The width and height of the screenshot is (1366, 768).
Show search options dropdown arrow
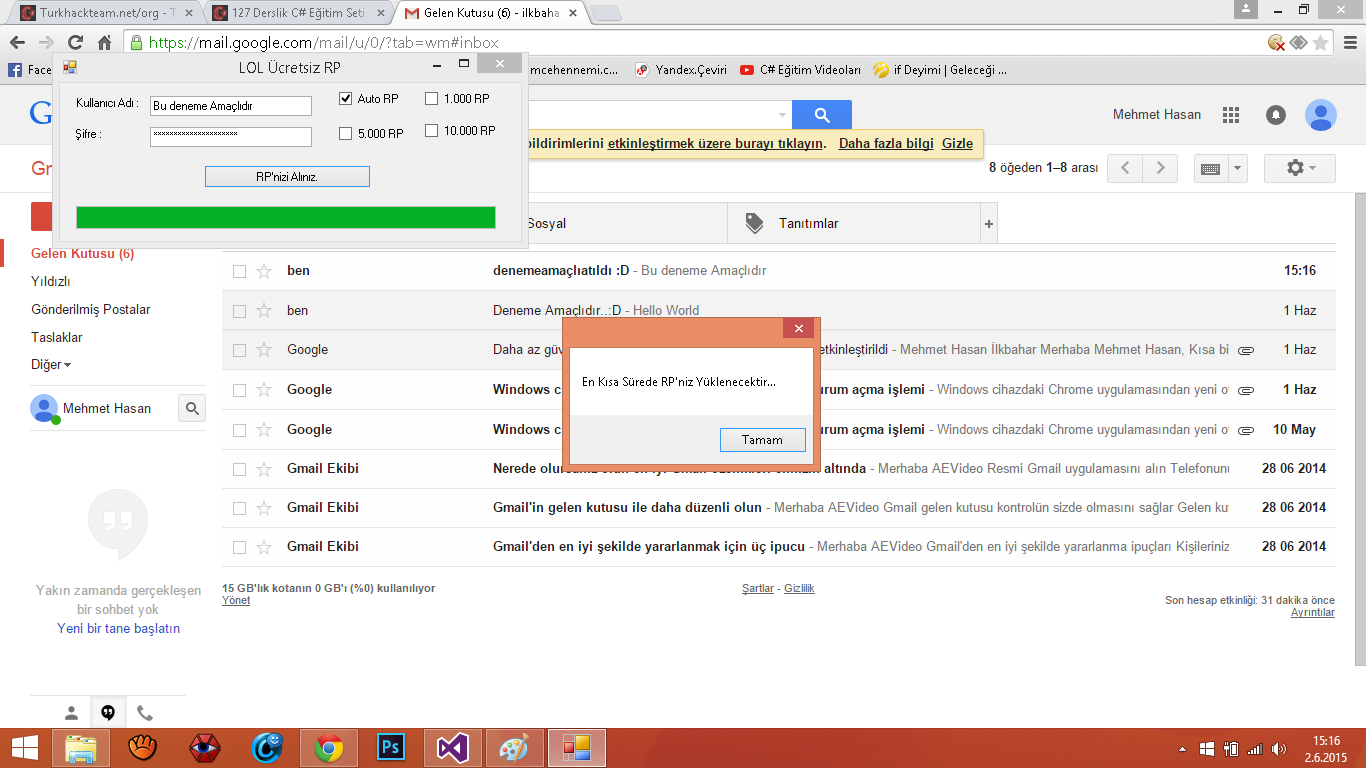782,115
